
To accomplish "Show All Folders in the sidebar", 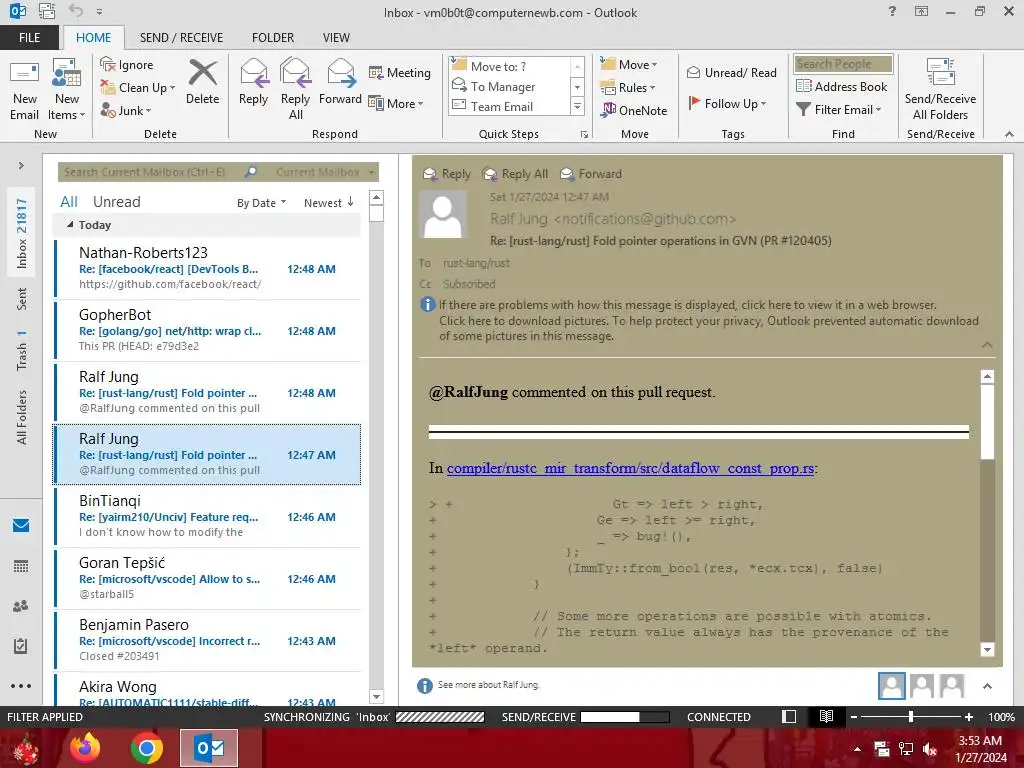I will coord(22,417).
